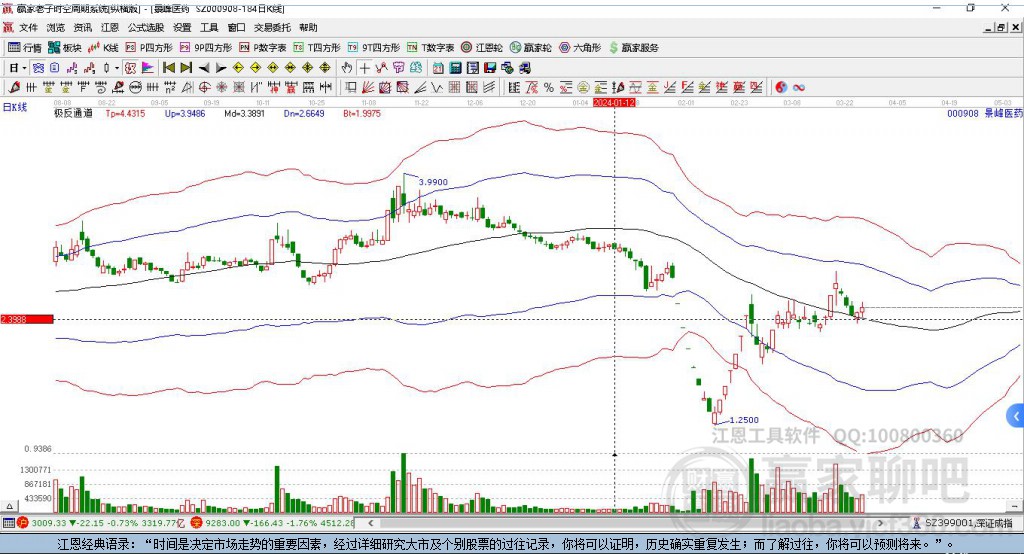This screenshot has height=554, width=1024.
Task: Click horizontal scrollbar right arrow
Action: click(880, 523)
